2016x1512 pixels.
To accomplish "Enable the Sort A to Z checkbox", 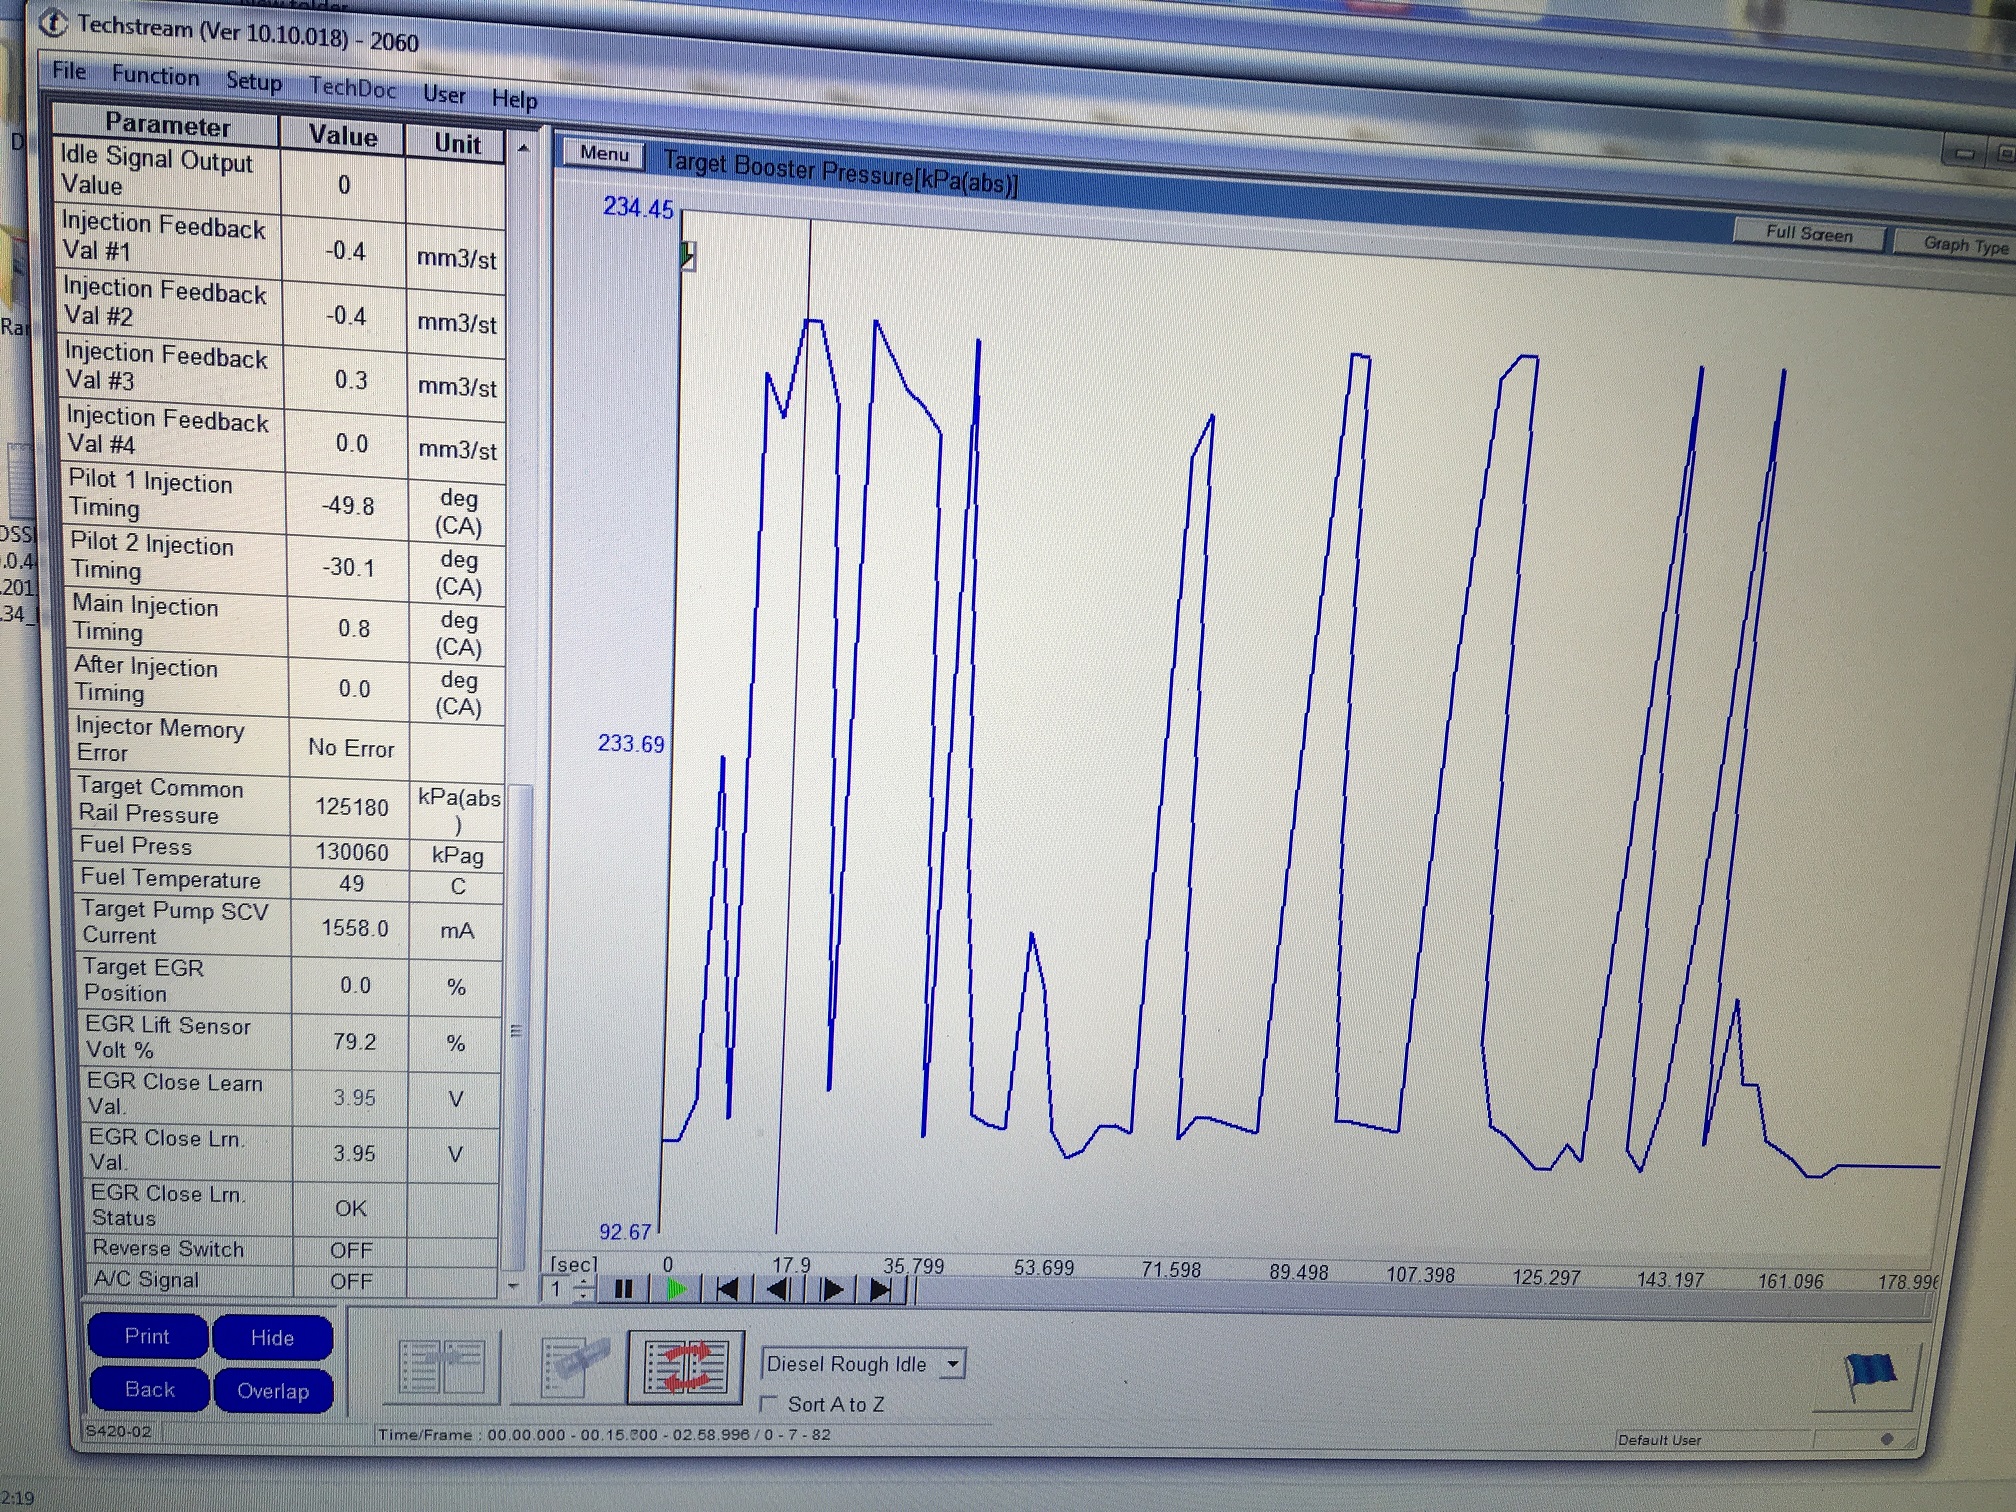I will 768,1404.
